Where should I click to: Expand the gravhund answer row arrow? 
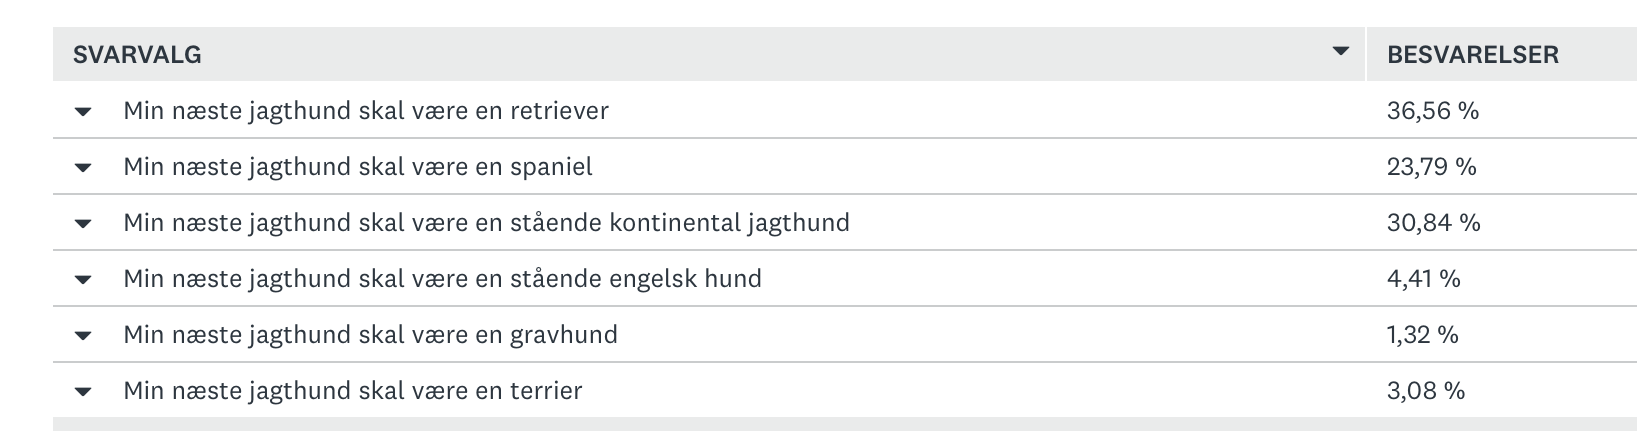83,335
